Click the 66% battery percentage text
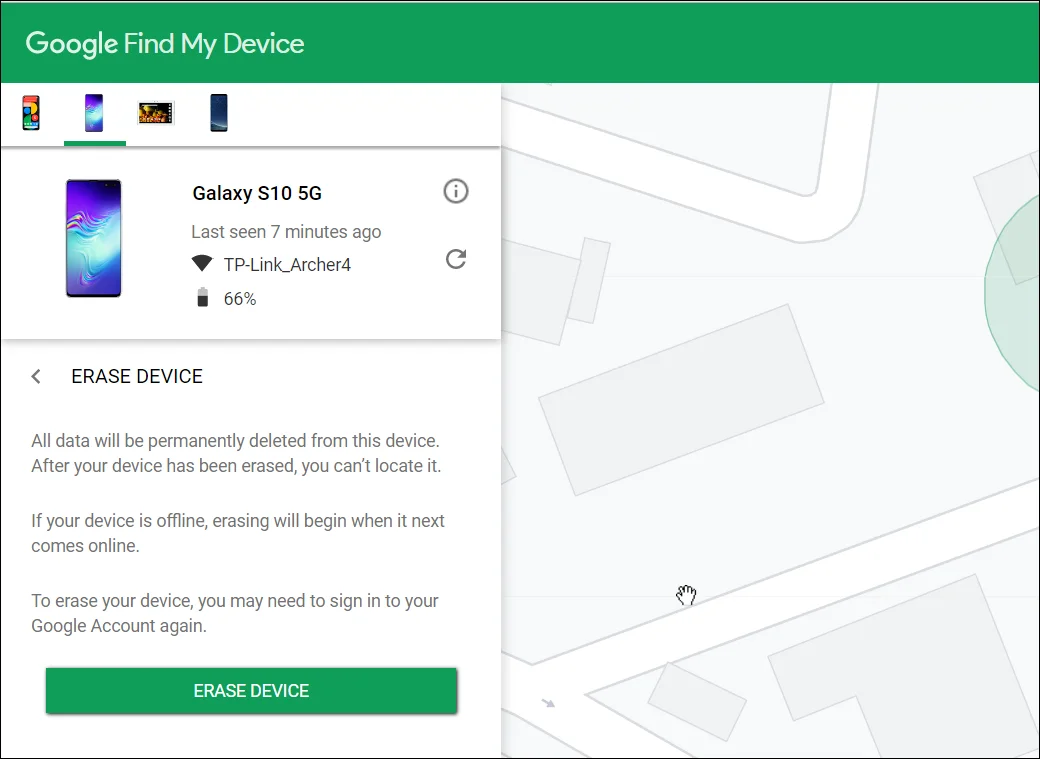1040x759 pixels. (240, 299)
